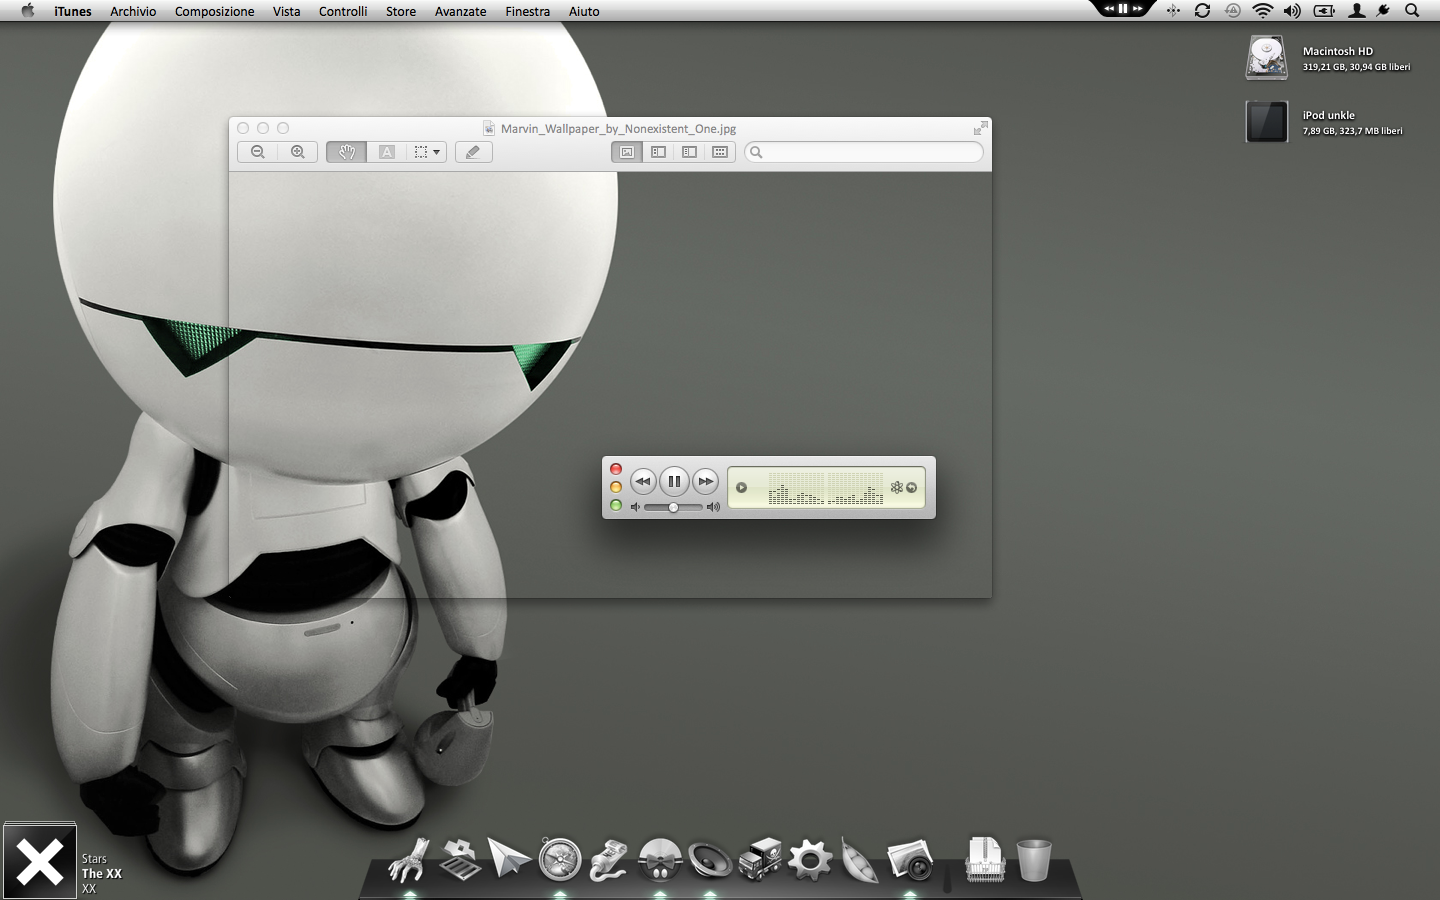
Task: Show the thumbnails sidebar in Preview
Action: [658, 152]
